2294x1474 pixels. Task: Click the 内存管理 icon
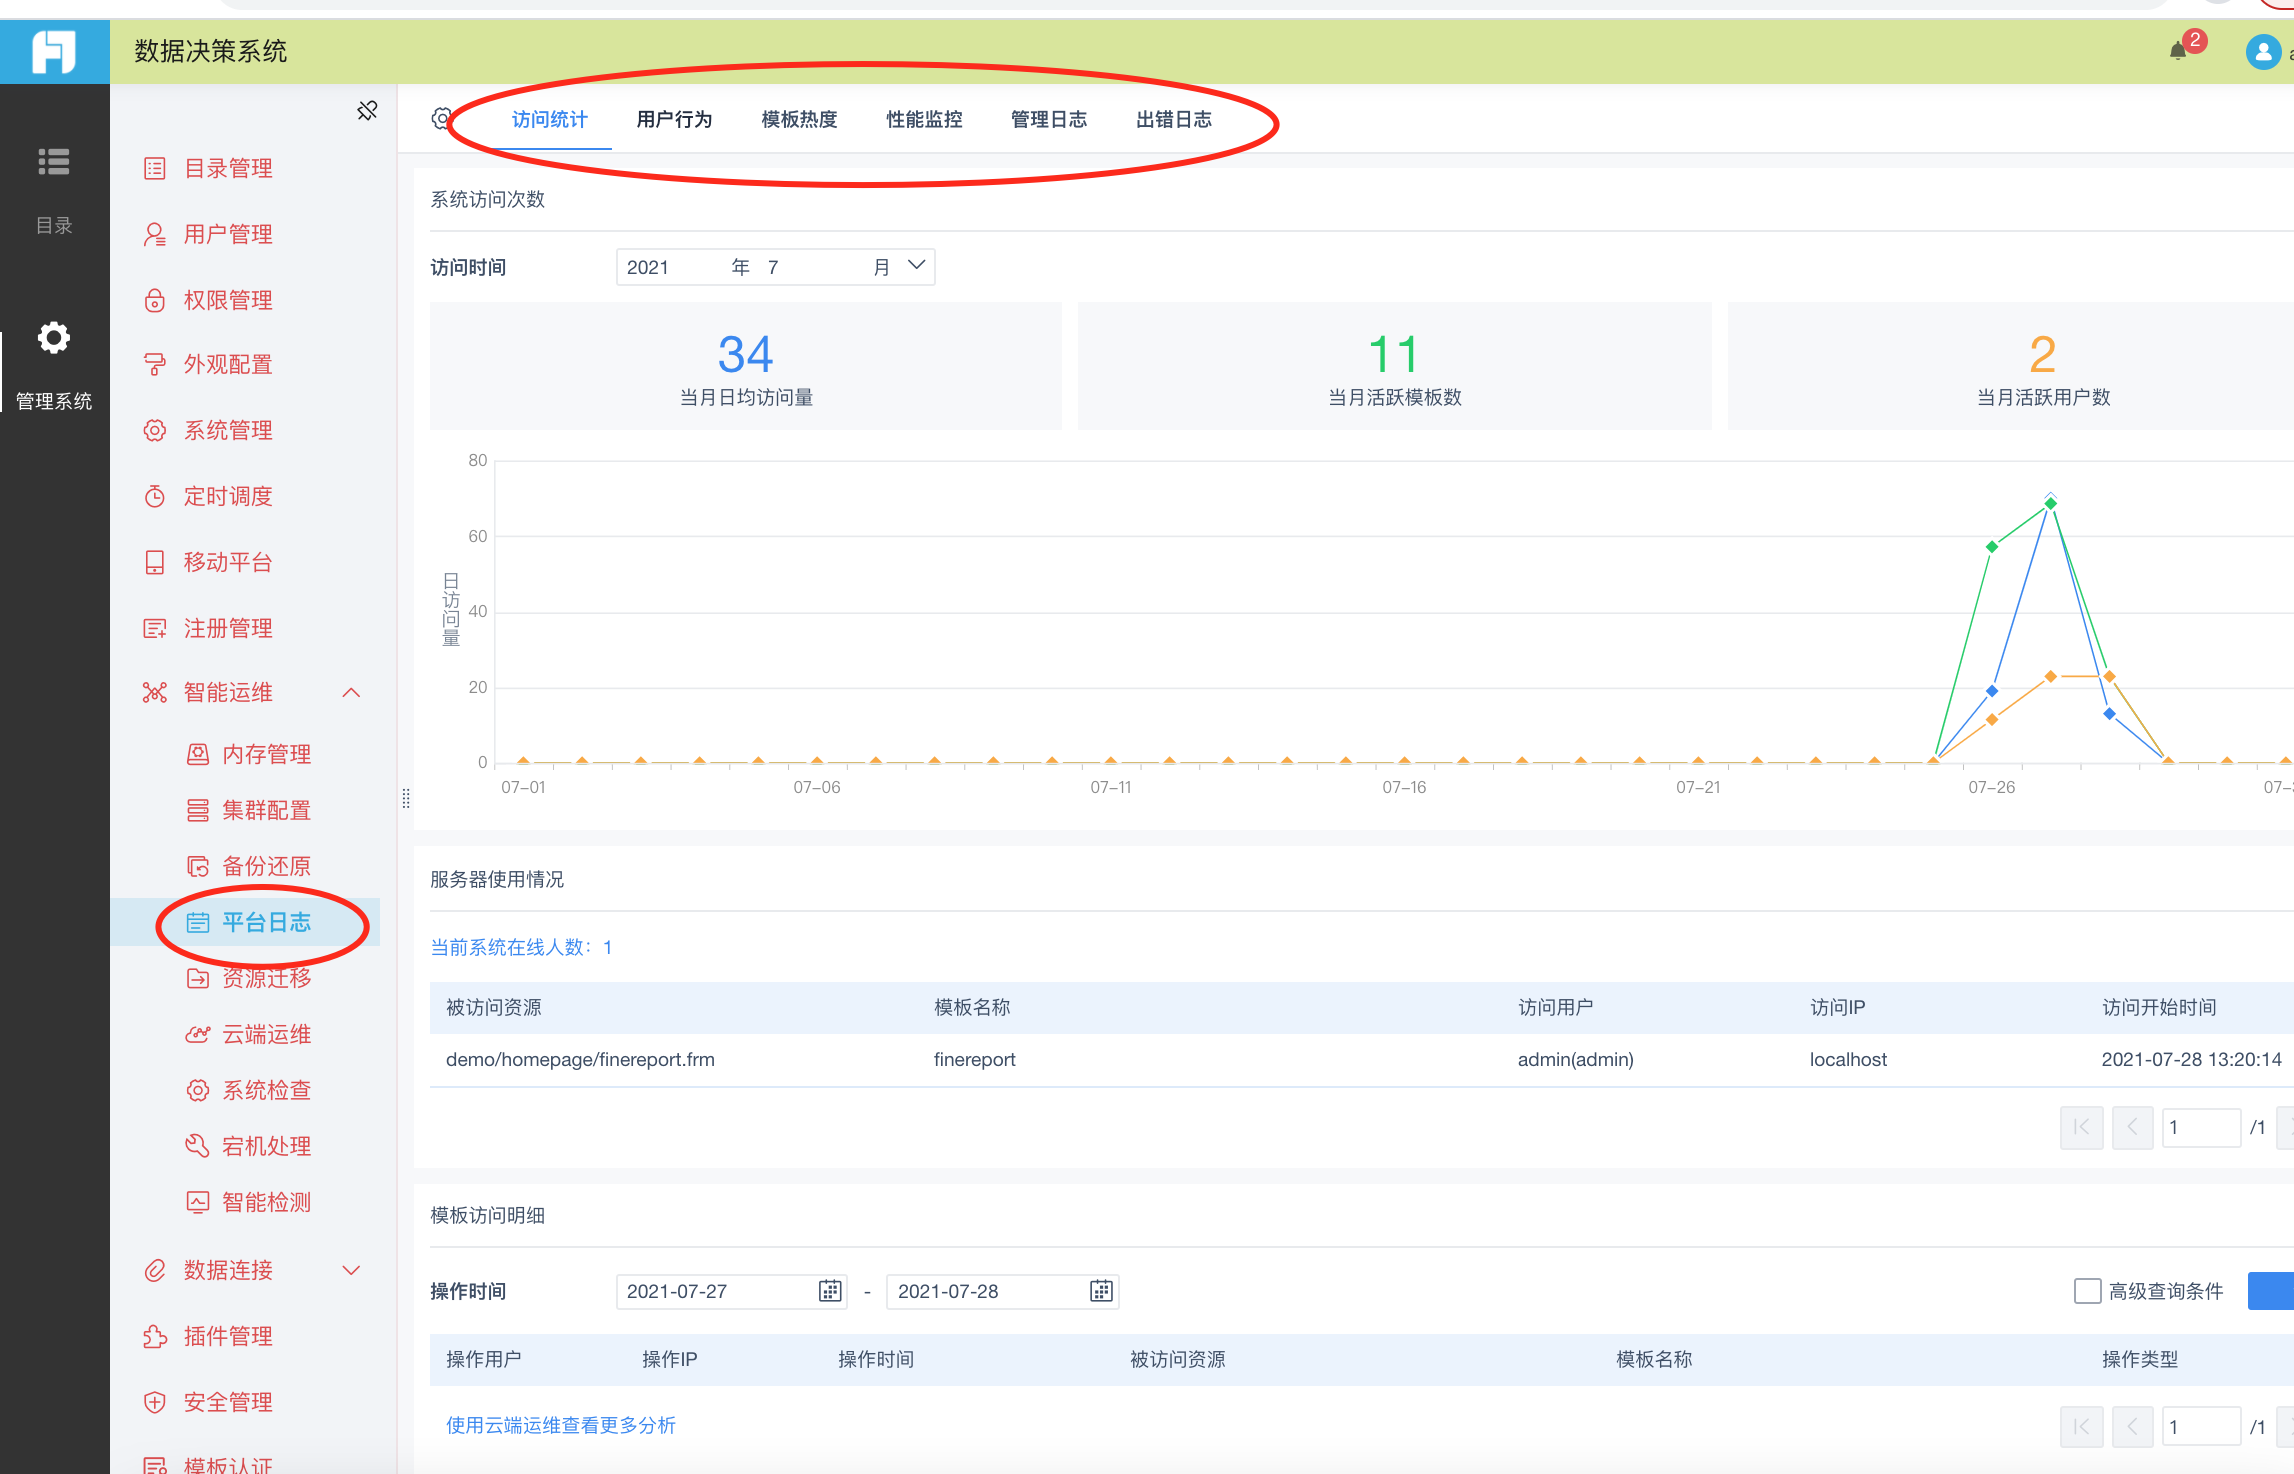tap(198, 754)
